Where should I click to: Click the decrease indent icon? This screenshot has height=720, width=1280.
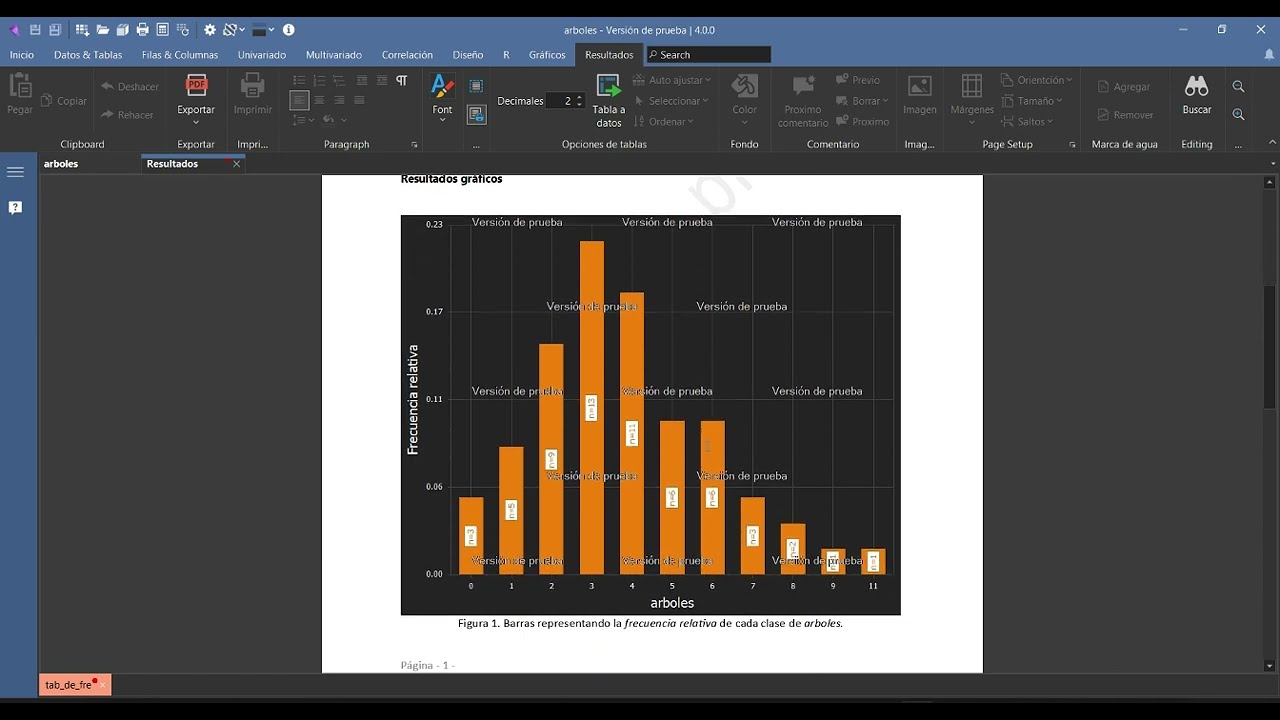pyautogui.click(x=361, y=80)
